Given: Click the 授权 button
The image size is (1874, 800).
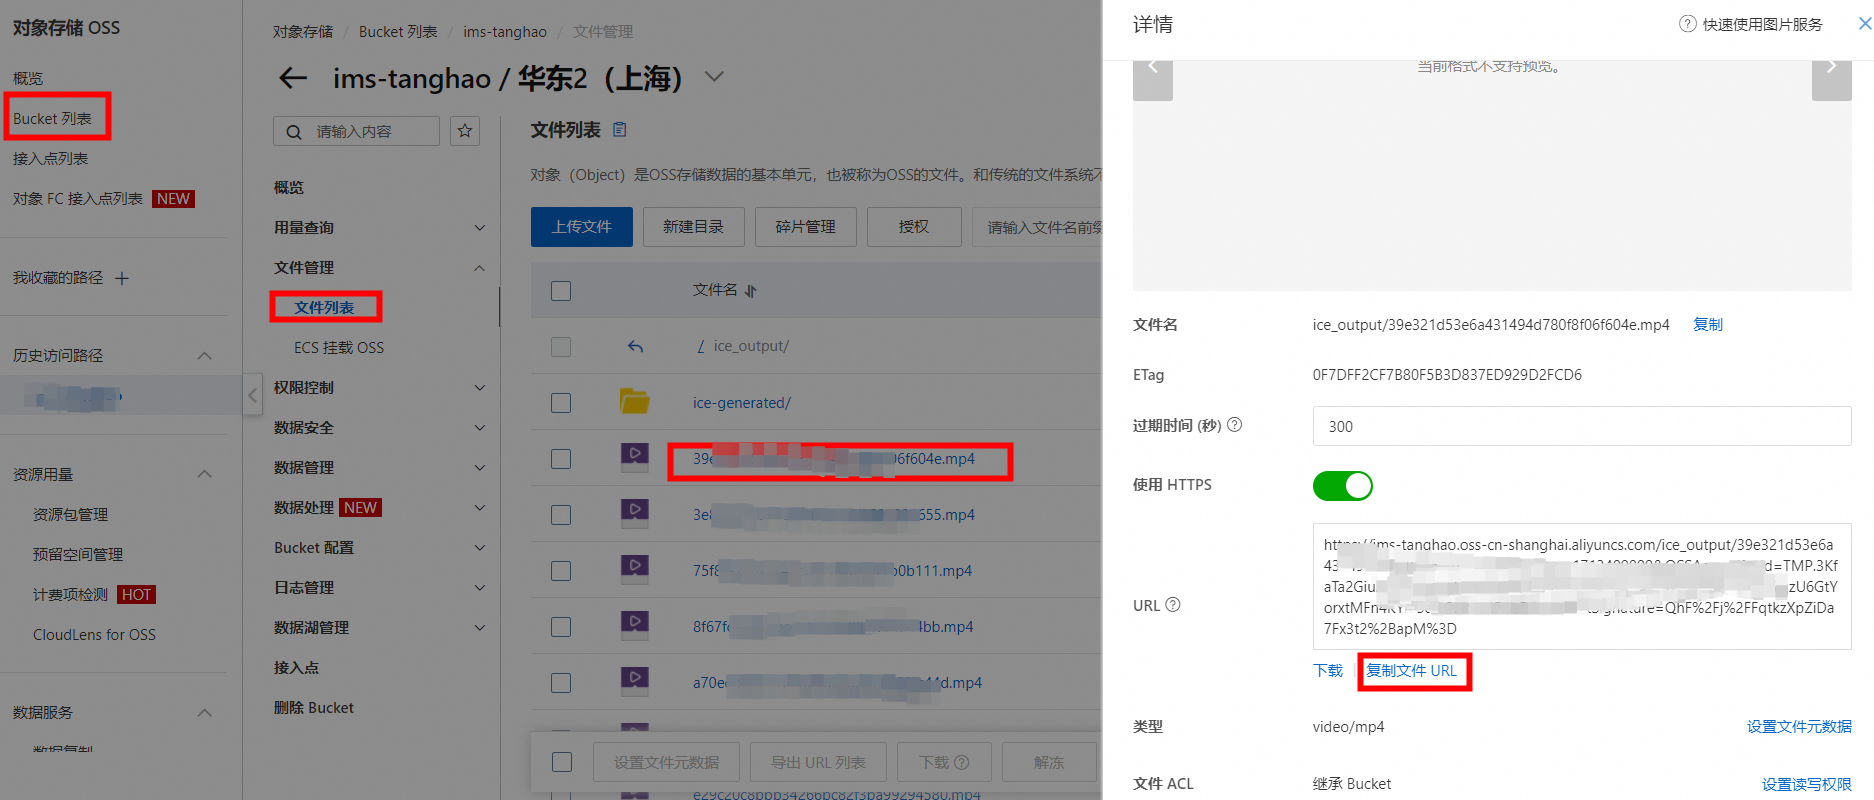Looking at the screenshot, I should click(914, 227).
